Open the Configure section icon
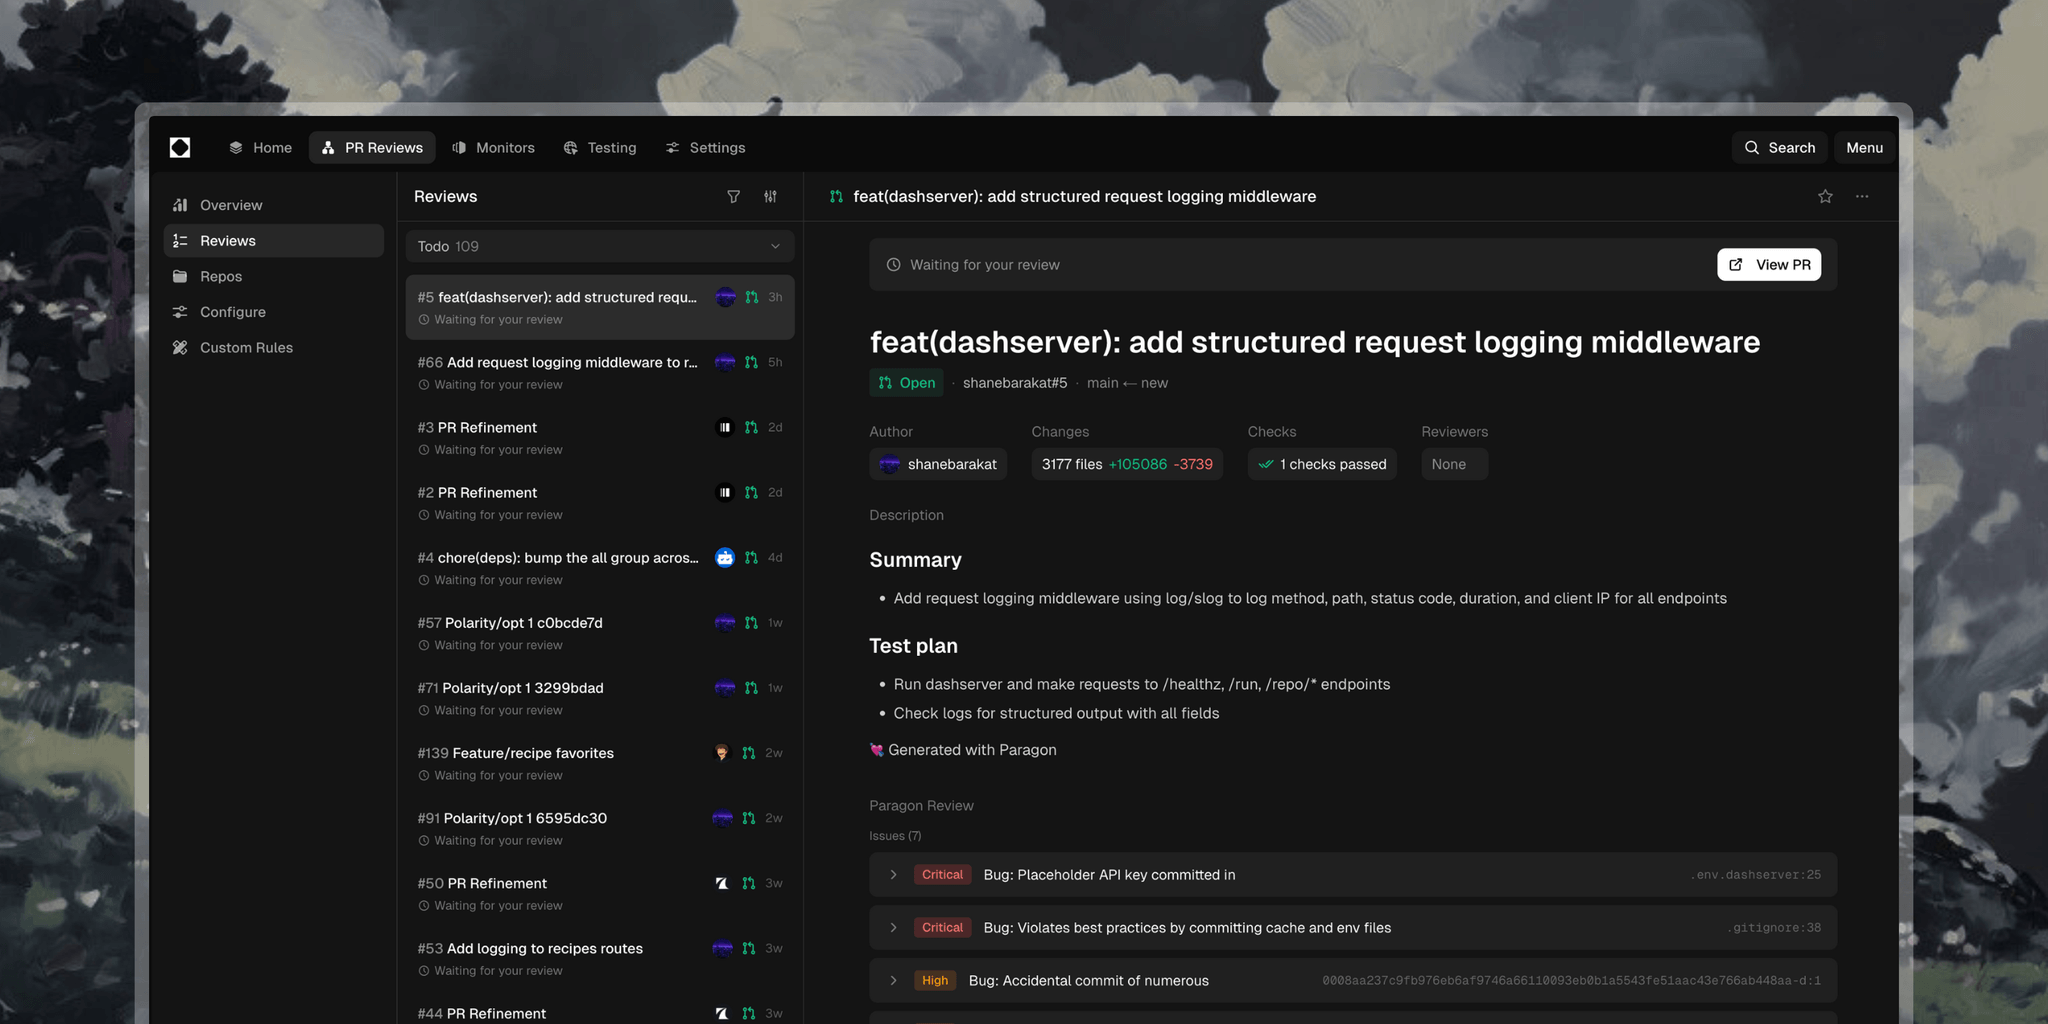 coord(180,312)
